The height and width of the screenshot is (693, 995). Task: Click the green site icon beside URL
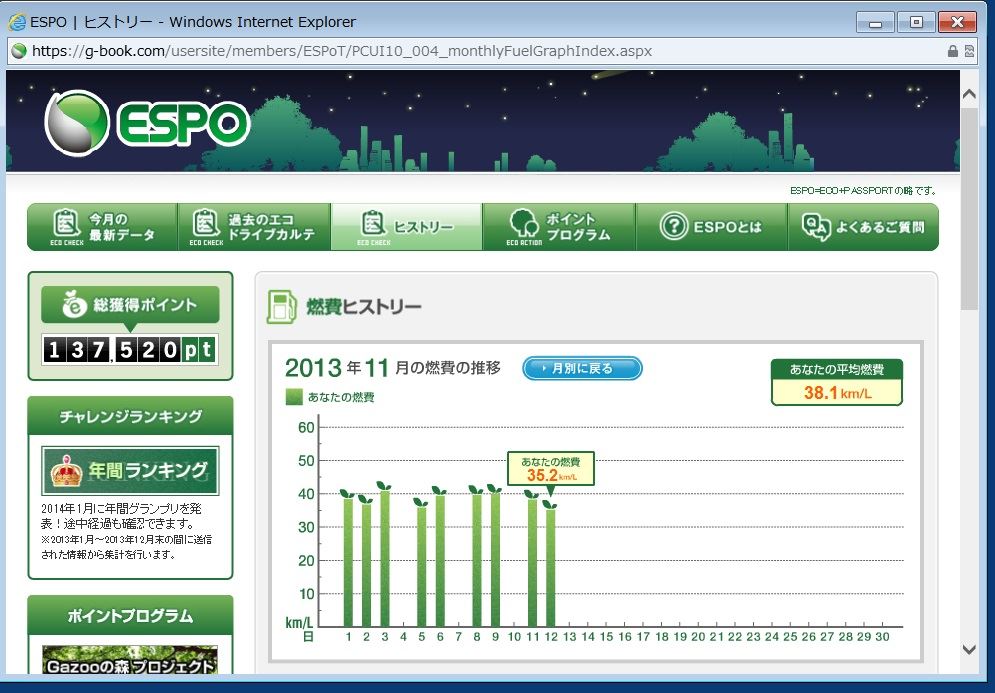(x=19, y=51)
